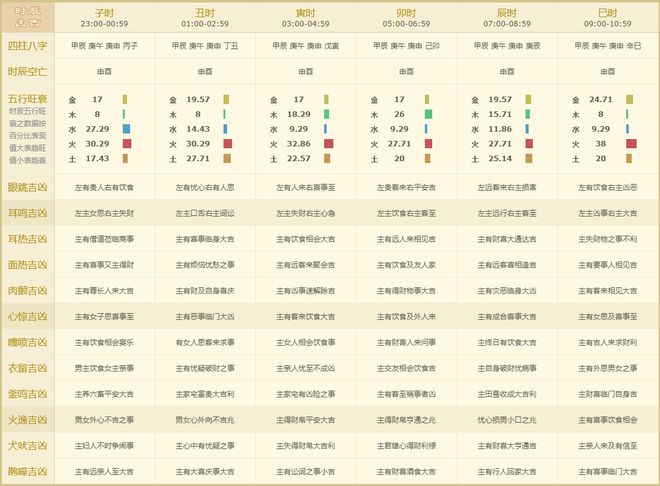Click cell 主失财物之事不利
This screenshot has width=660, height=486.
pos(607,239)
